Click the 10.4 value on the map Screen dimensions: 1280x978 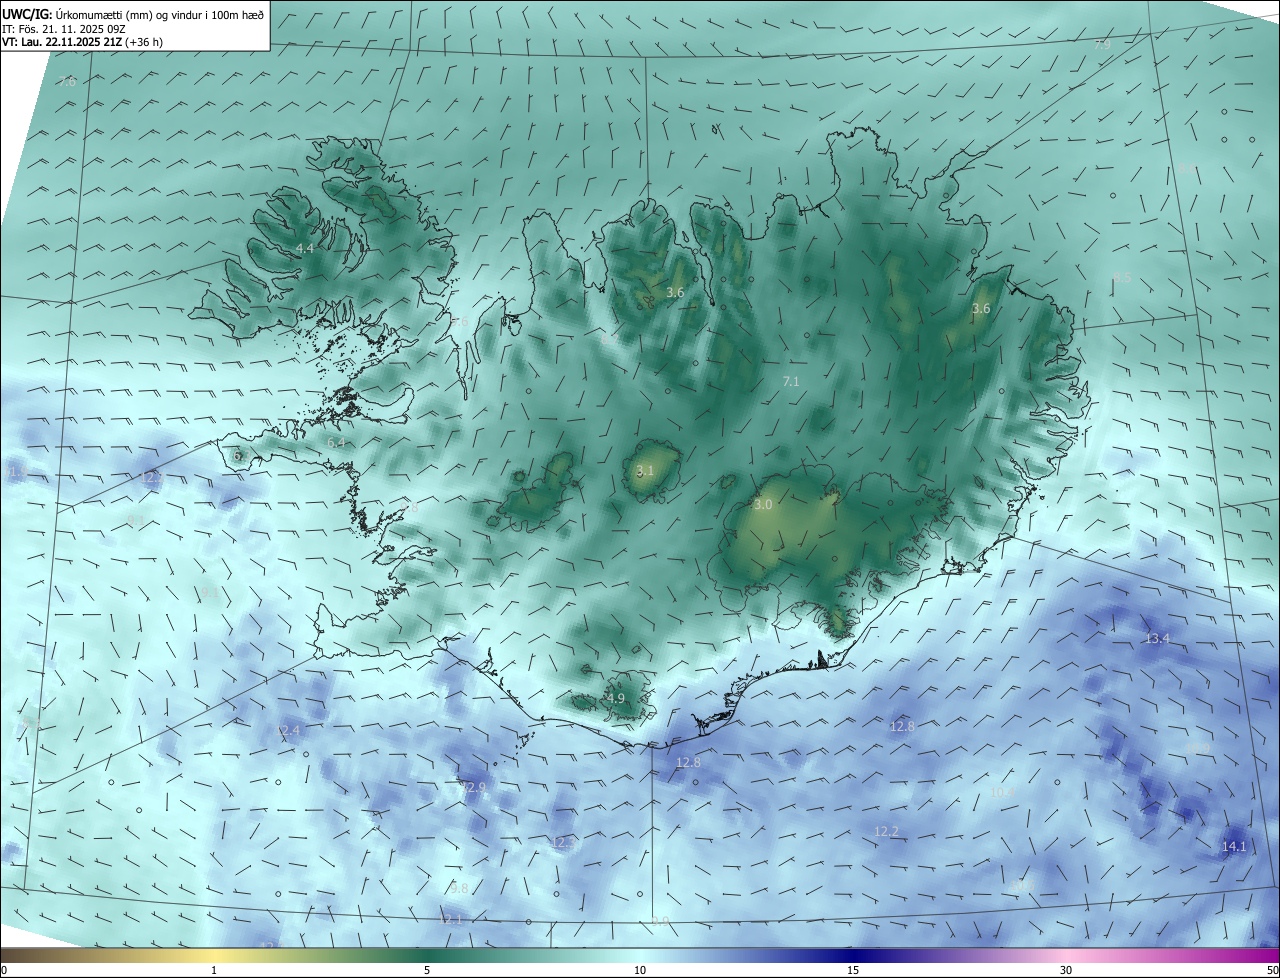pos(1003,792)
